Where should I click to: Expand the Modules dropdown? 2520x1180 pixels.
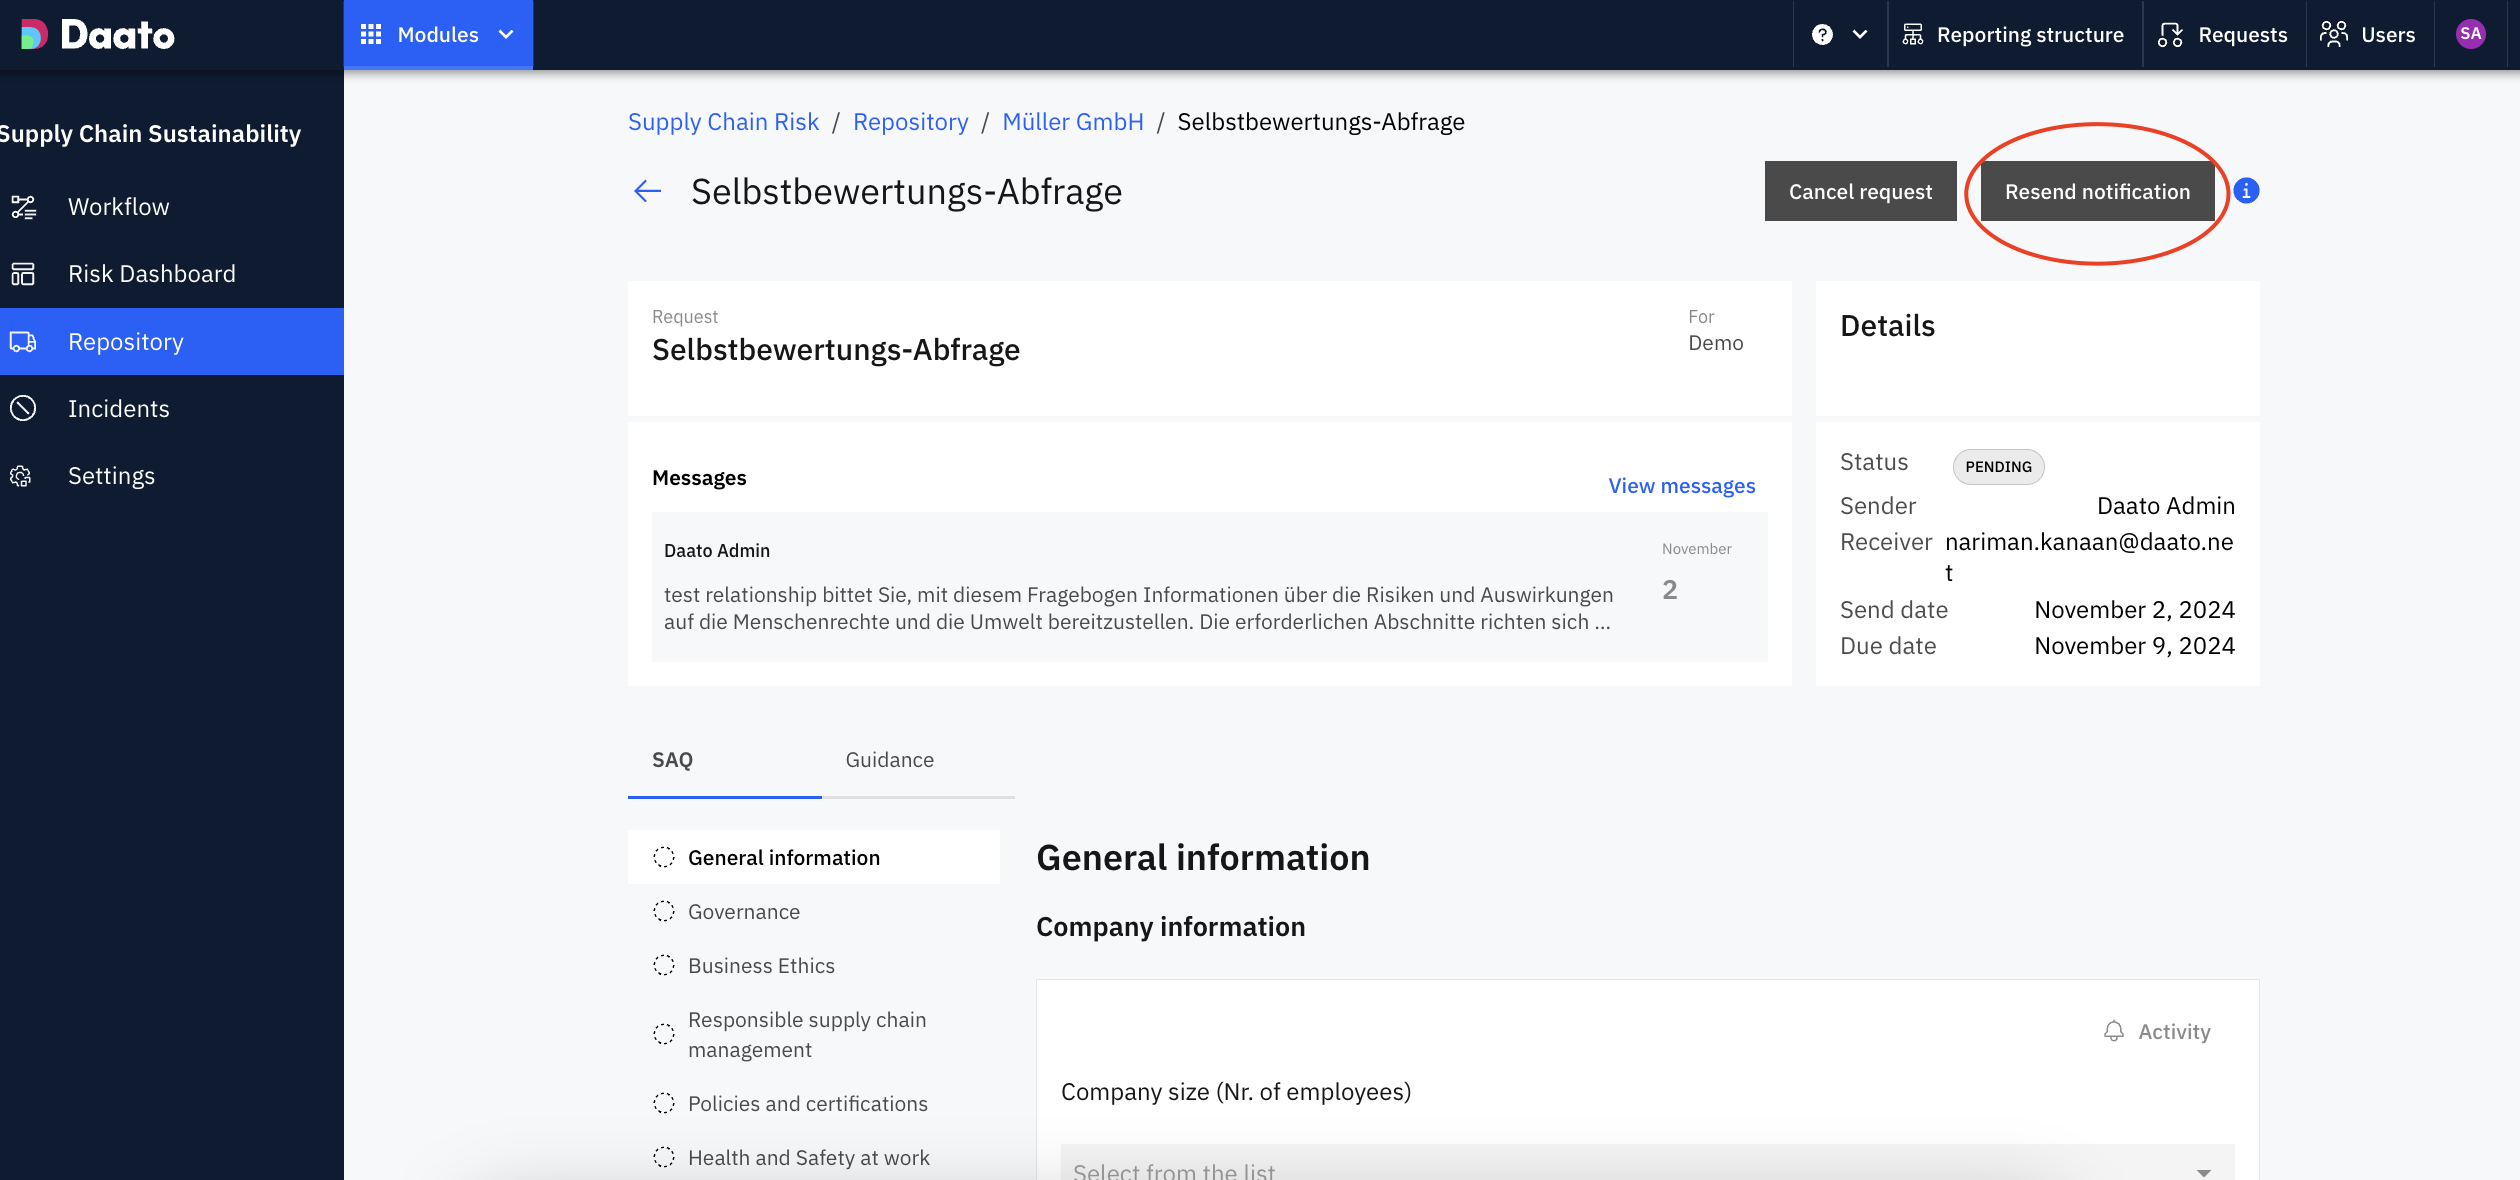438,35
